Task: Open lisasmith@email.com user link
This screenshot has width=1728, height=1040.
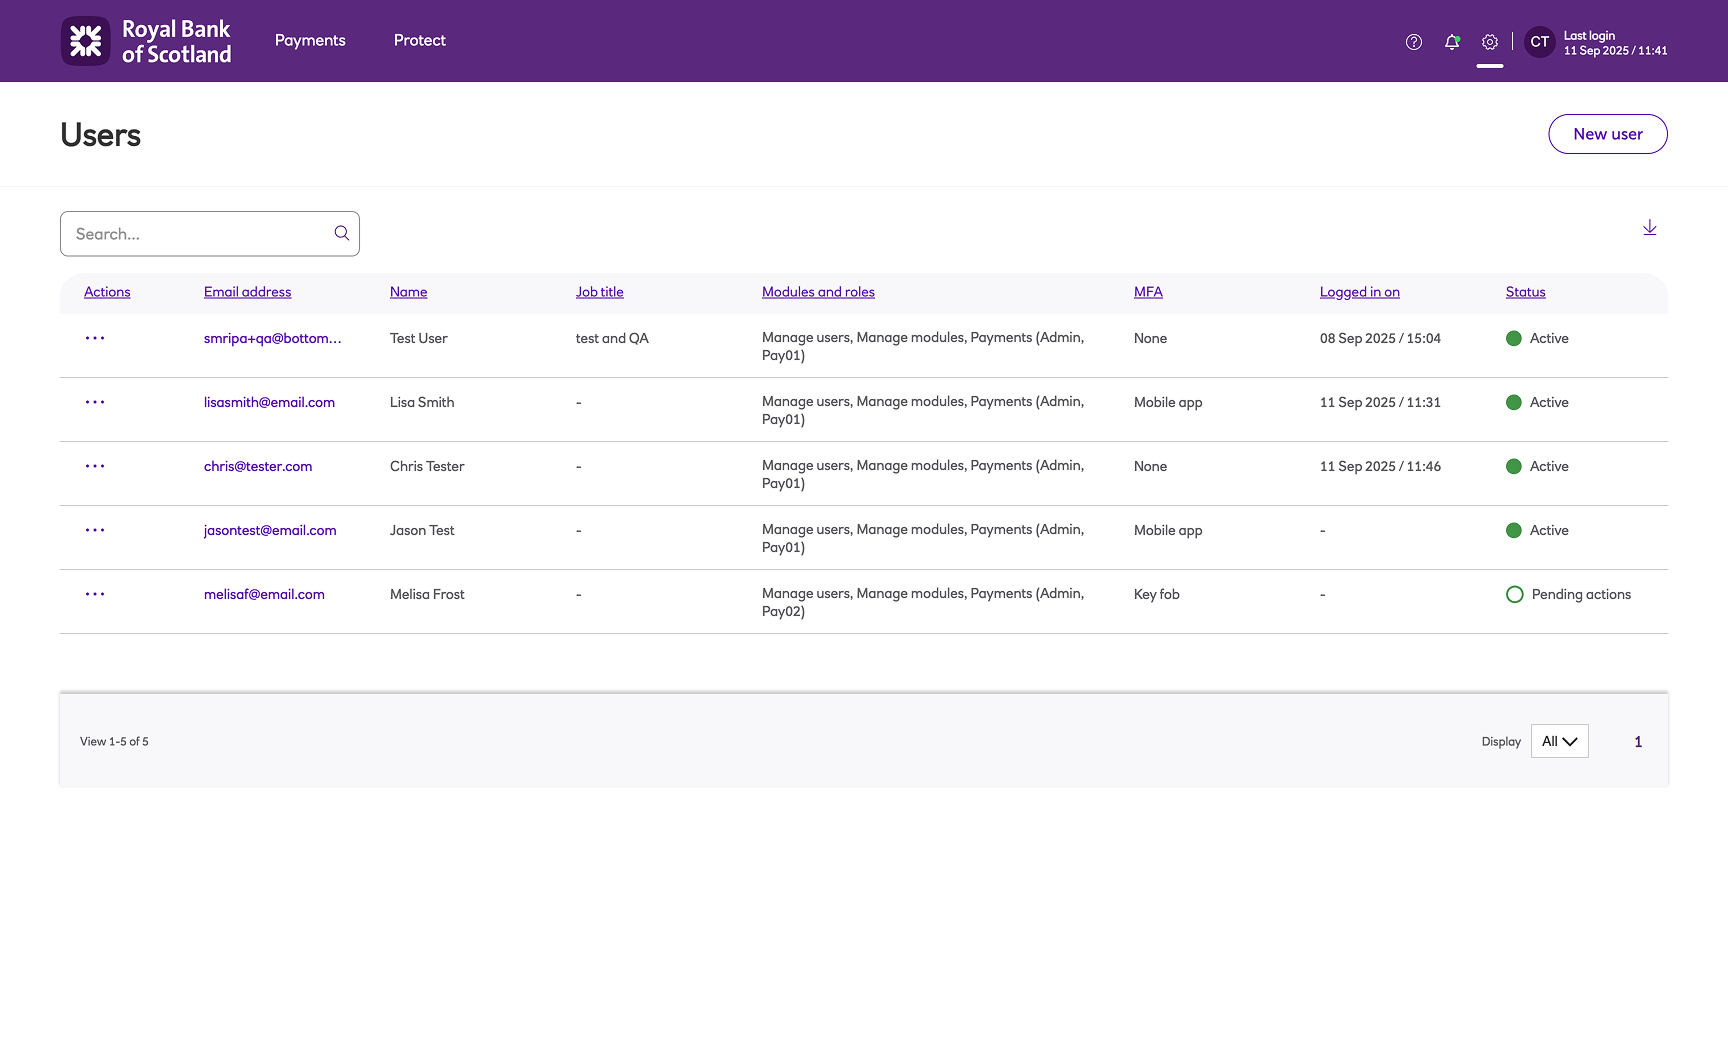Action: click(x=269, y=402)
